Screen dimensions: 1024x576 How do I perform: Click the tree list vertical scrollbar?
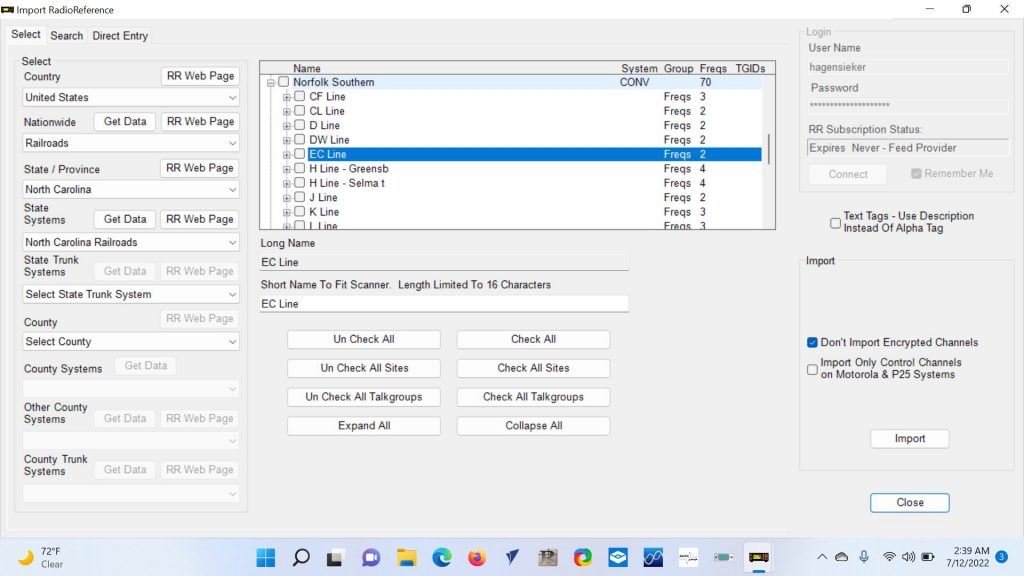point(768,150)
